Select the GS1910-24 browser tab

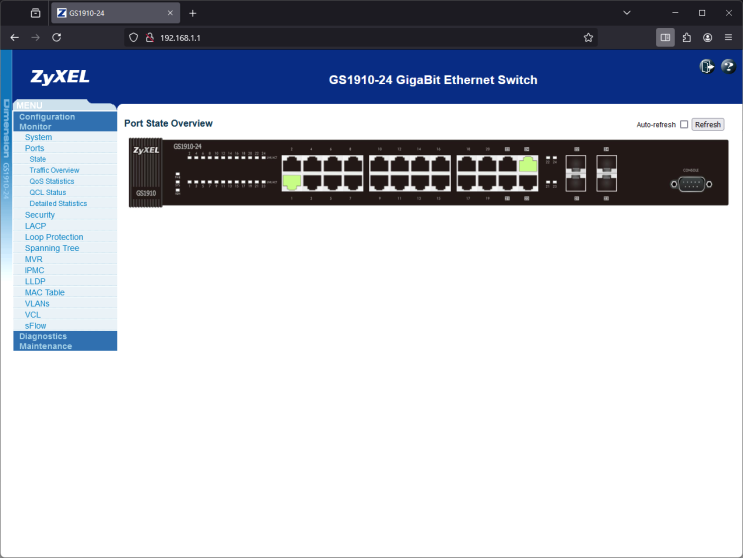tap(115, 13)
